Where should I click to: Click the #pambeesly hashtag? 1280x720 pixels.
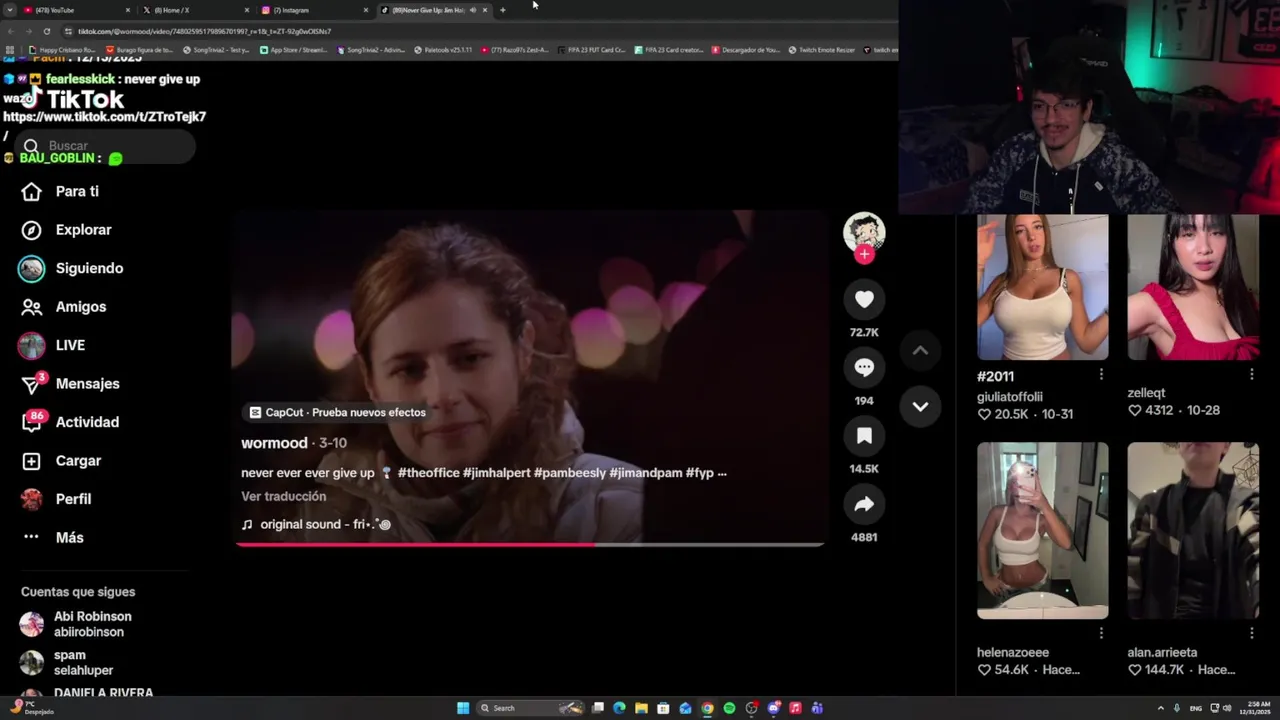pos(569,473)
